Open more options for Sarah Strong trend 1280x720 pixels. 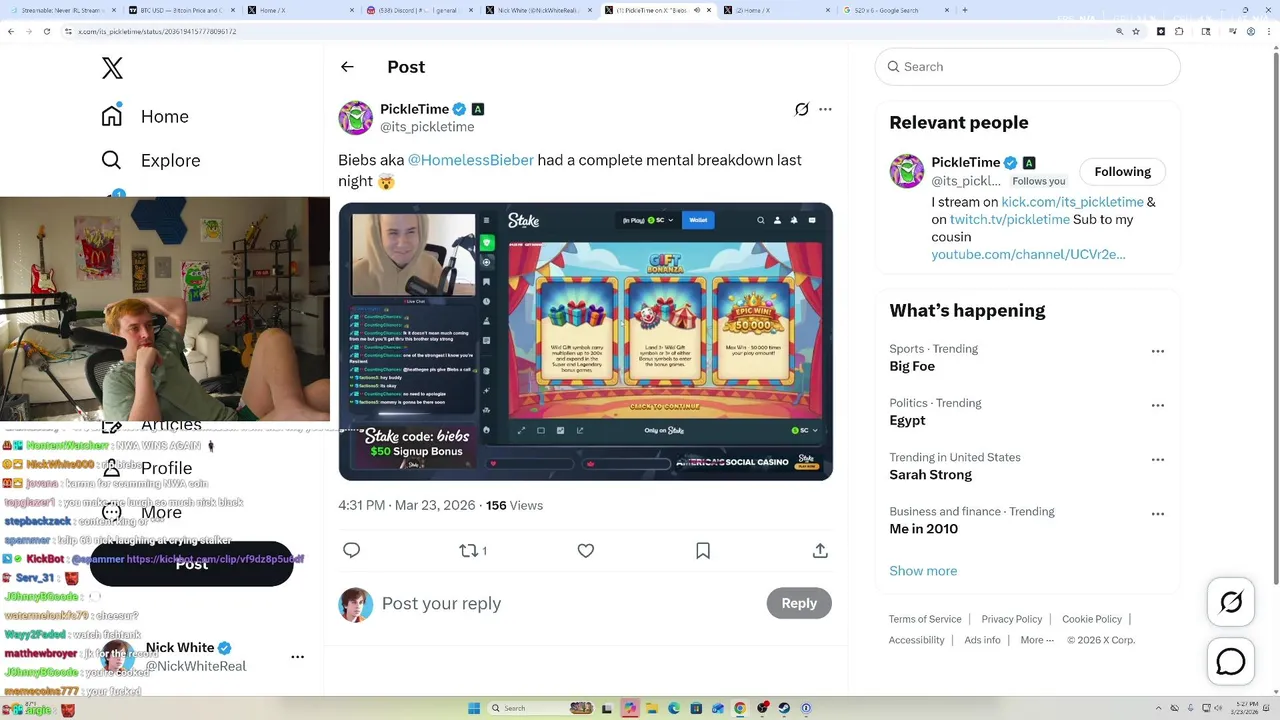click(x=1158, y=459)
